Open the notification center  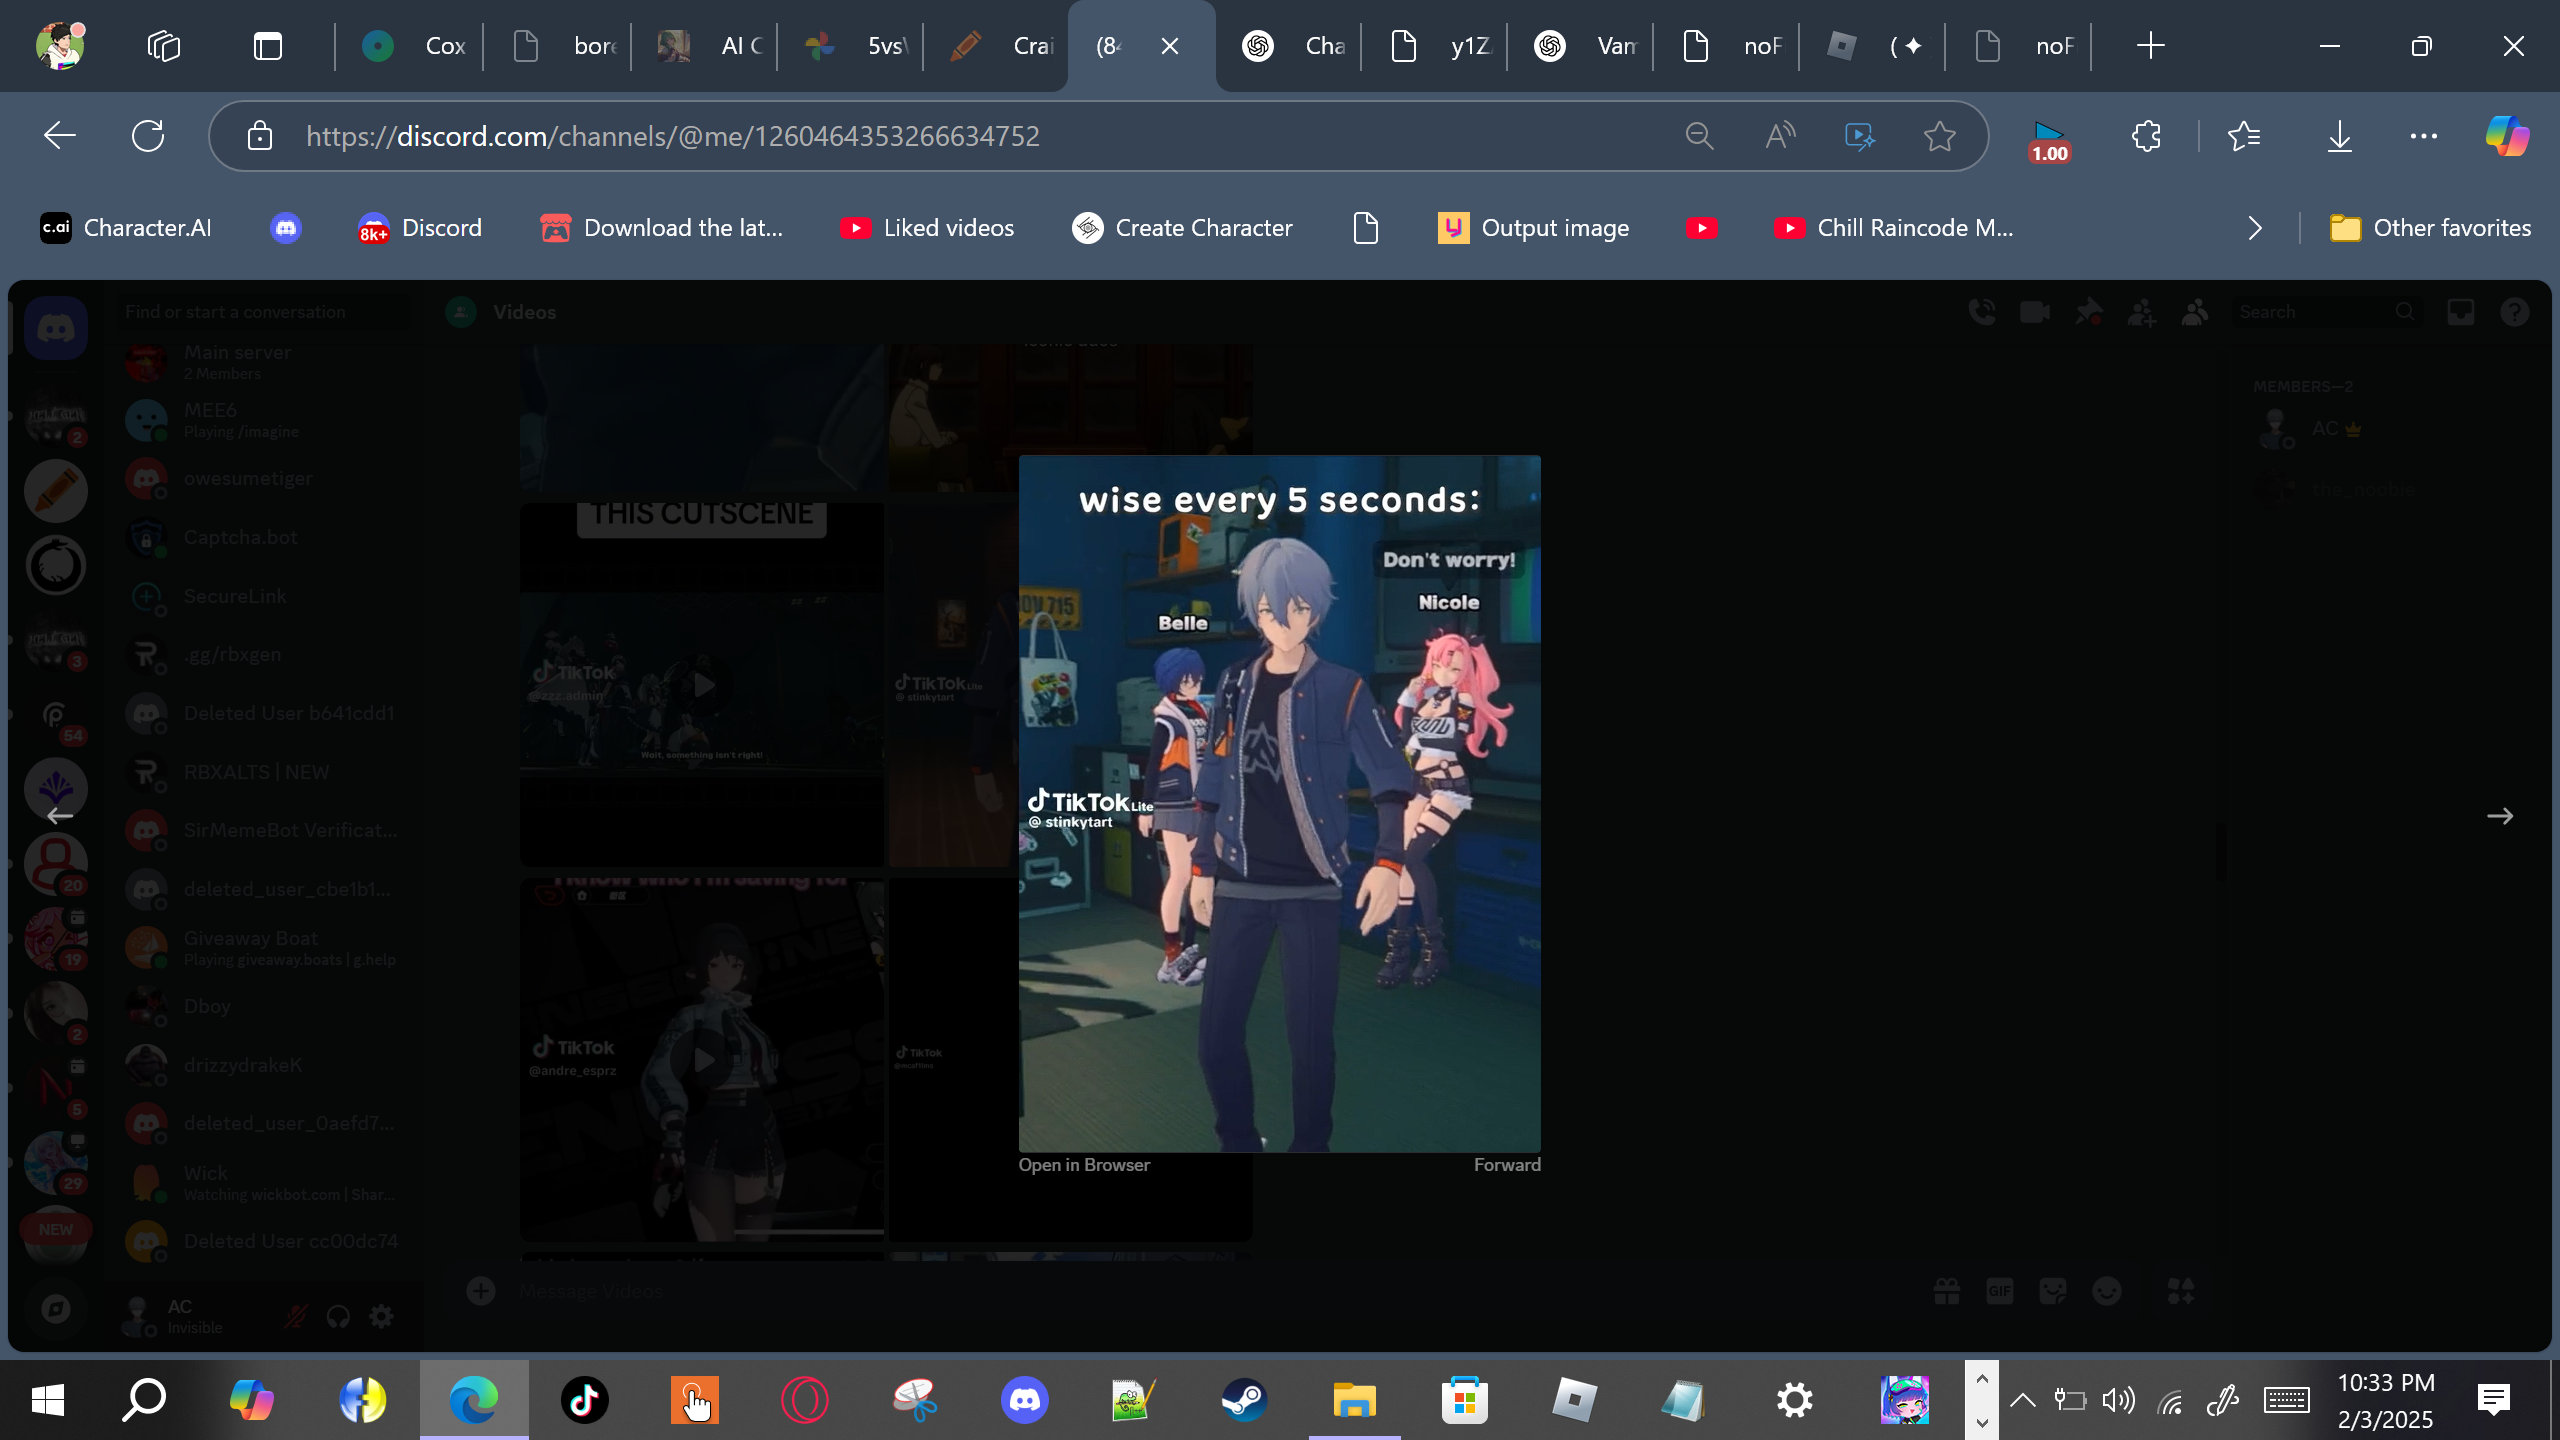2494,1400
